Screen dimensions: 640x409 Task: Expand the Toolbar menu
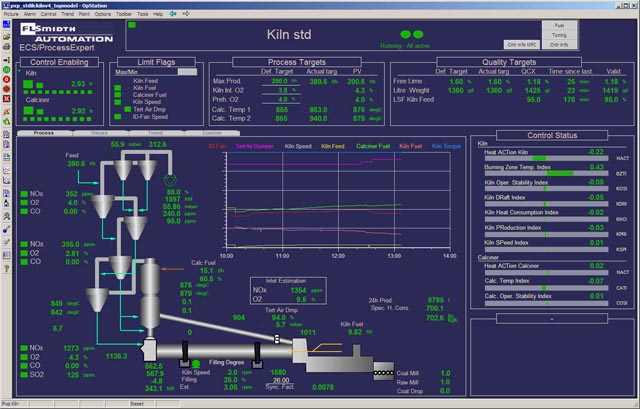pyautogui.click(x=123, y=16)
